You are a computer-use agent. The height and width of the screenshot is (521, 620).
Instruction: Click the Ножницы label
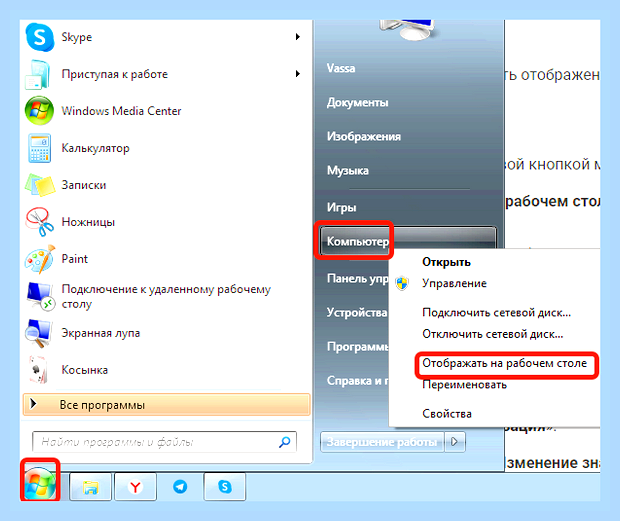pyautogui.click(x=88, y=222)
